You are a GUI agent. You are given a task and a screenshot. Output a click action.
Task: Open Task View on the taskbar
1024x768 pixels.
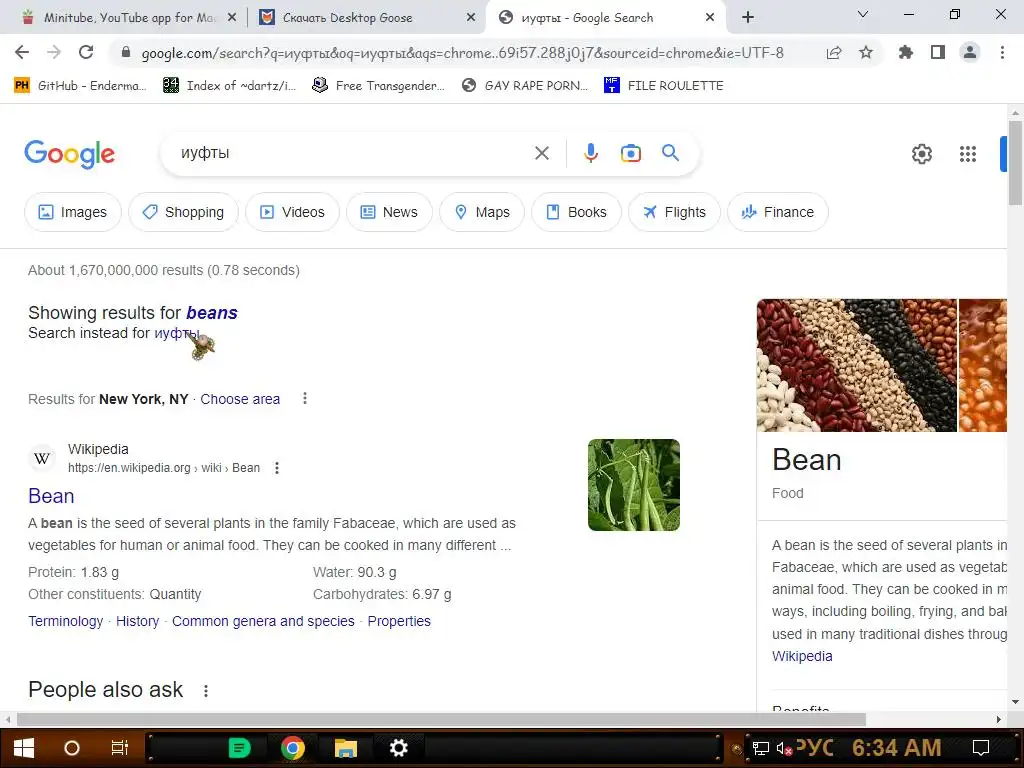click(x=120, y=748)
